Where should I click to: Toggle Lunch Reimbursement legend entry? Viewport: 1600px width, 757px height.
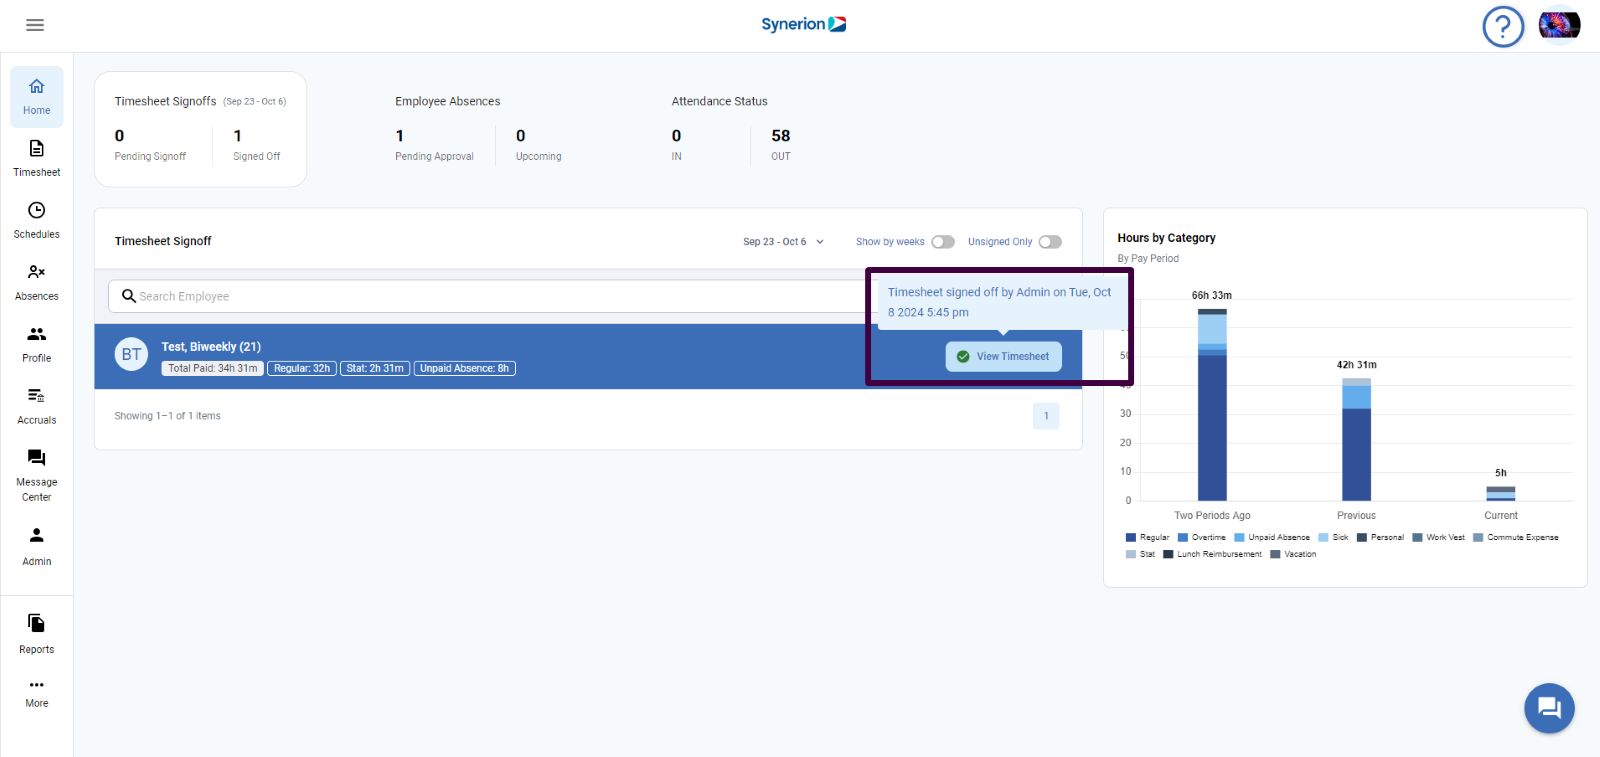[1212, 554]
